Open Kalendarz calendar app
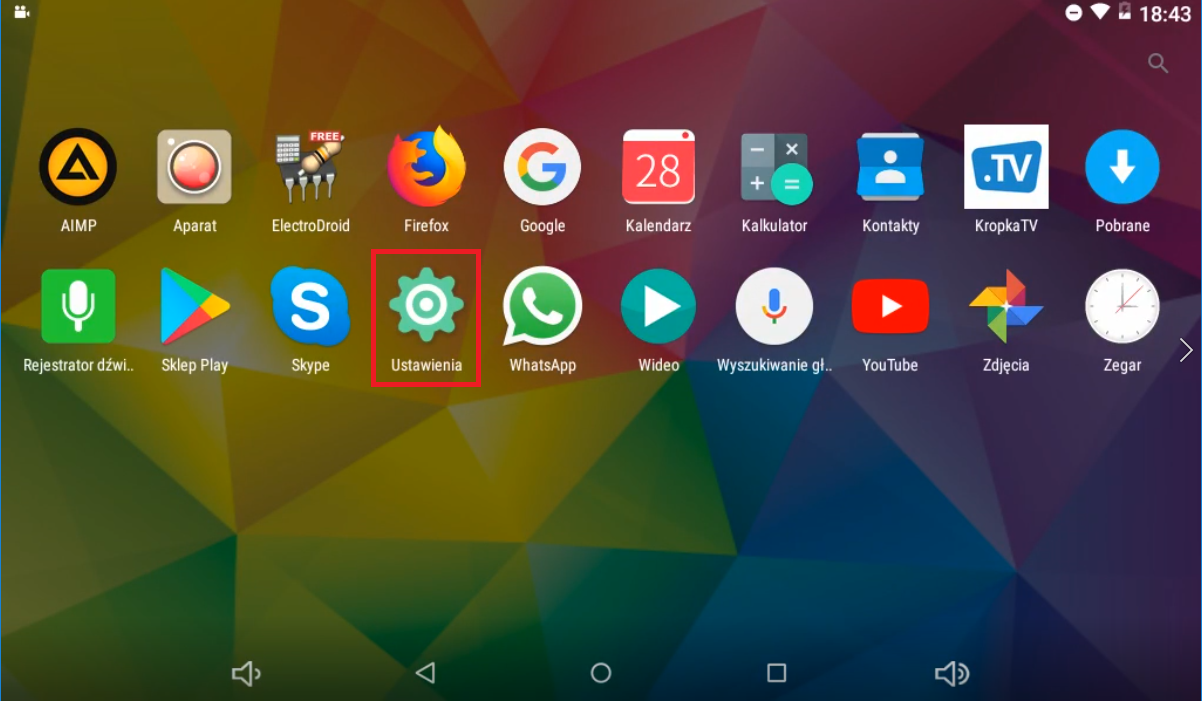Viewport: 1202px width, 701px height. [658, 167]
